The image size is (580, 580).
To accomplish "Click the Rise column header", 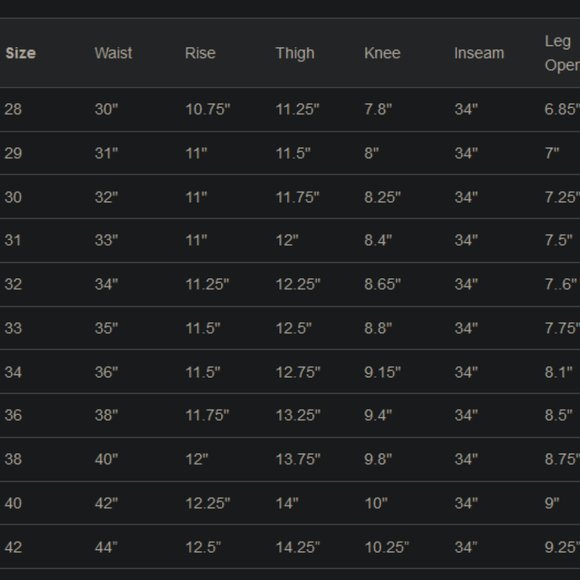I will point(200,53).
